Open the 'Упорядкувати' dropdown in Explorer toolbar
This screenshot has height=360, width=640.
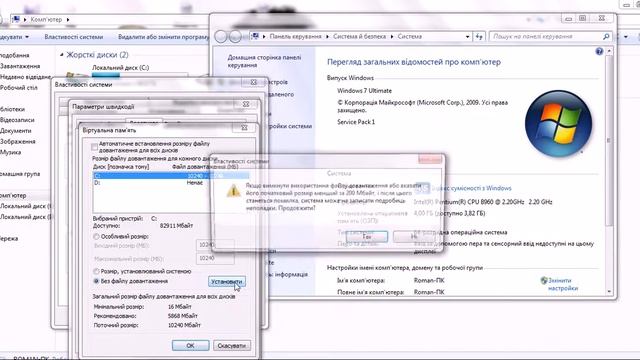point(15,37)
